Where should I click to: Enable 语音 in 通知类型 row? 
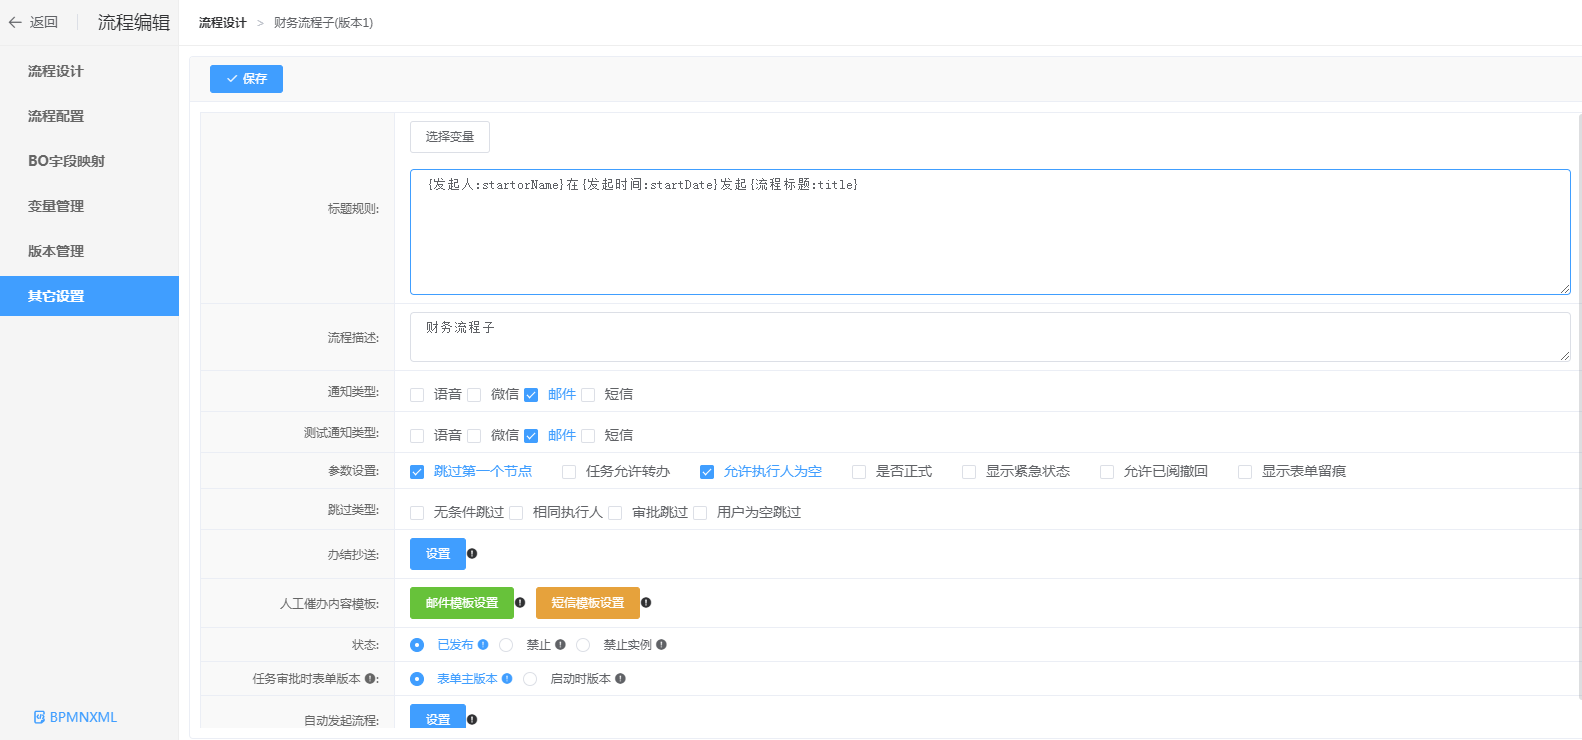(x=417, y=395)
